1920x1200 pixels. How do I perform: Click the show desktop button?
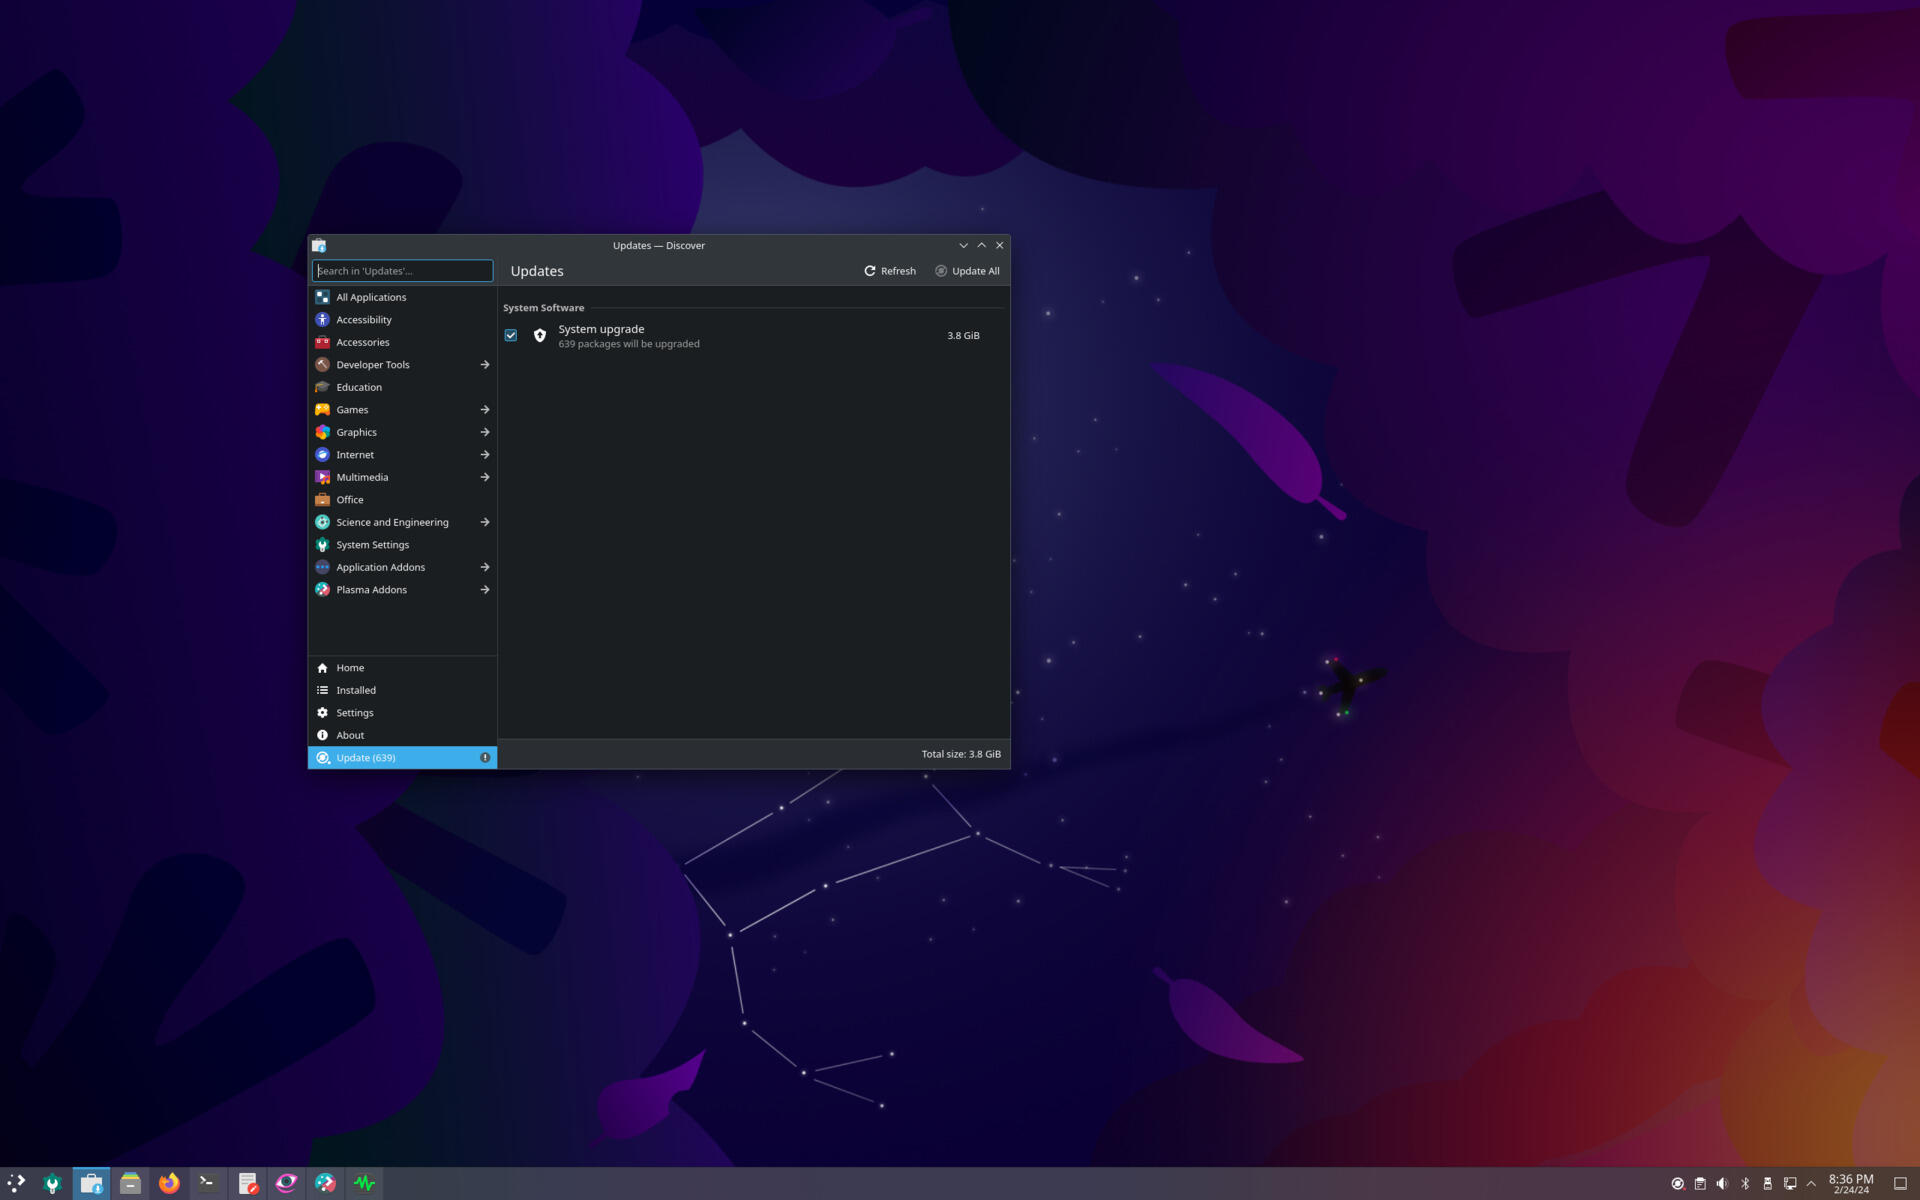(1901, 1183)
